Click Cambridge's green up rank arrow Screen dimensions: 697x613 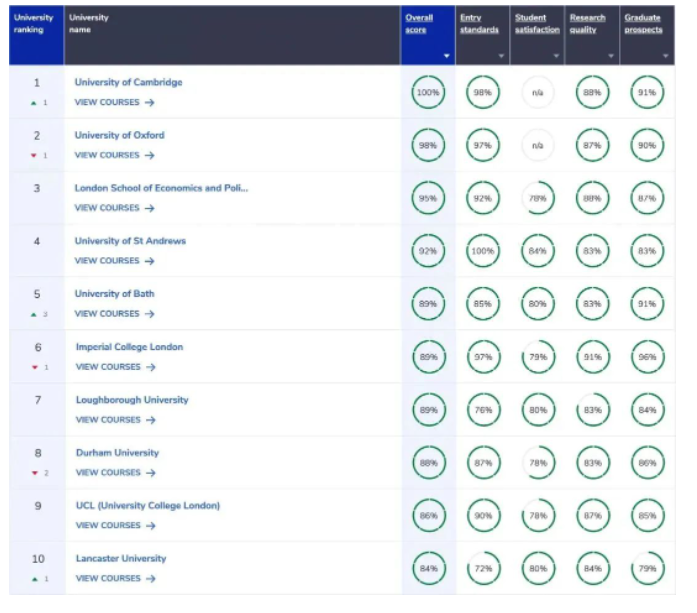point(33,103)
